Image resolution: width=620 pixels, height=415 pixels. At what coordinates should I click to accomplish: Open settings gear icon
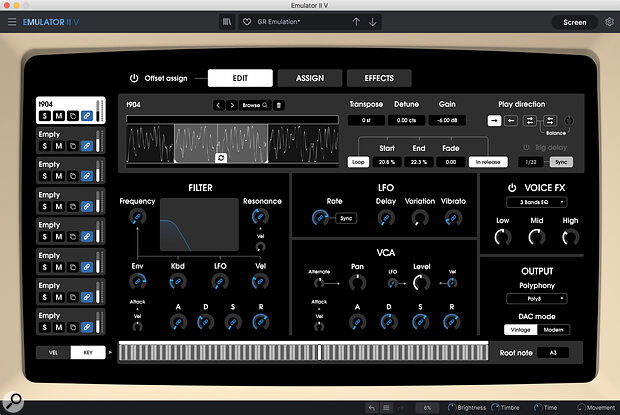[x=609, y=22]
